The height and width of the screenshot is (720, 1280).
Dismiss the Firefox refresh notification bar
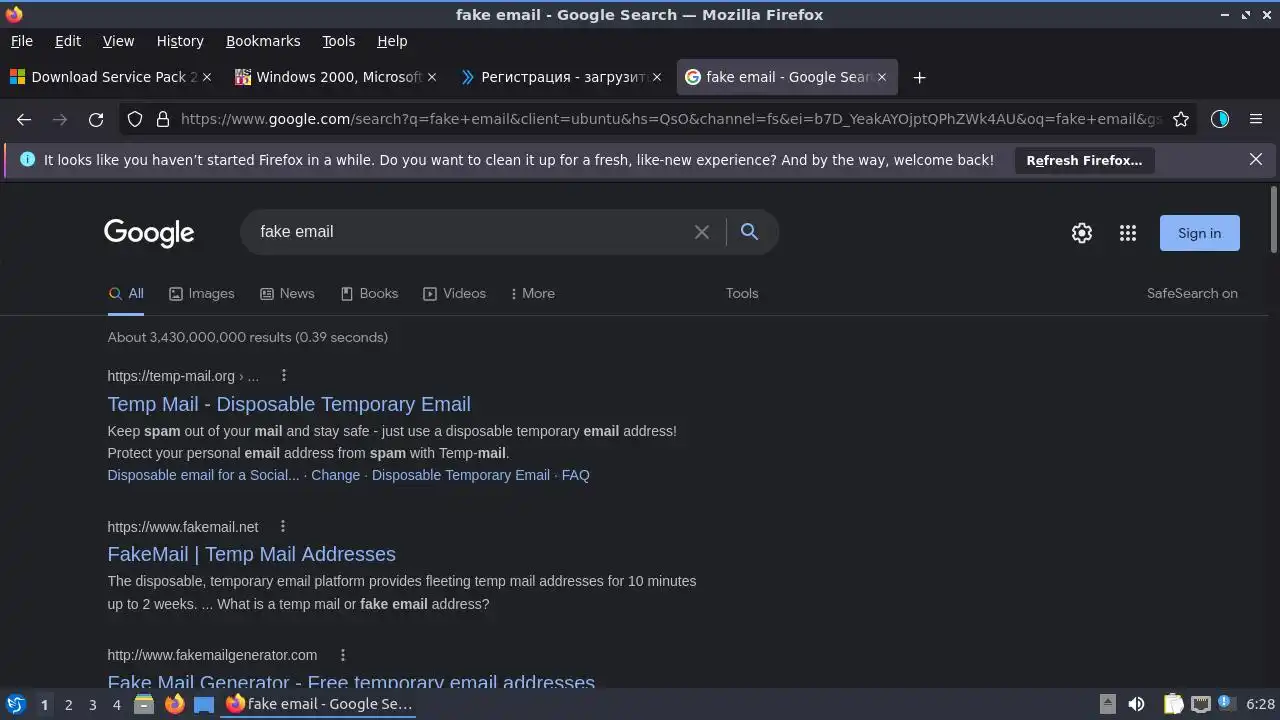tap(1256, 159)
